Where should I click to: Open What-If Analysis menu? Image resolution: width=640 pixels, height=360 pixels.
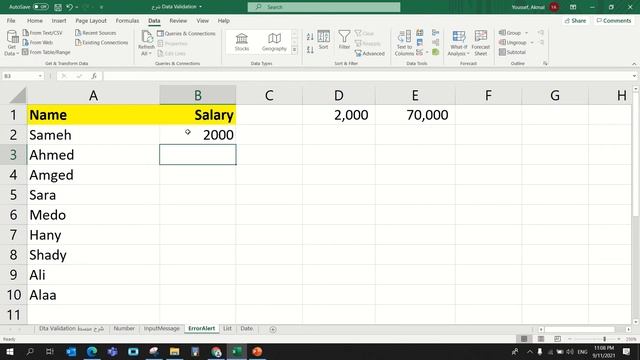(458, 43)
